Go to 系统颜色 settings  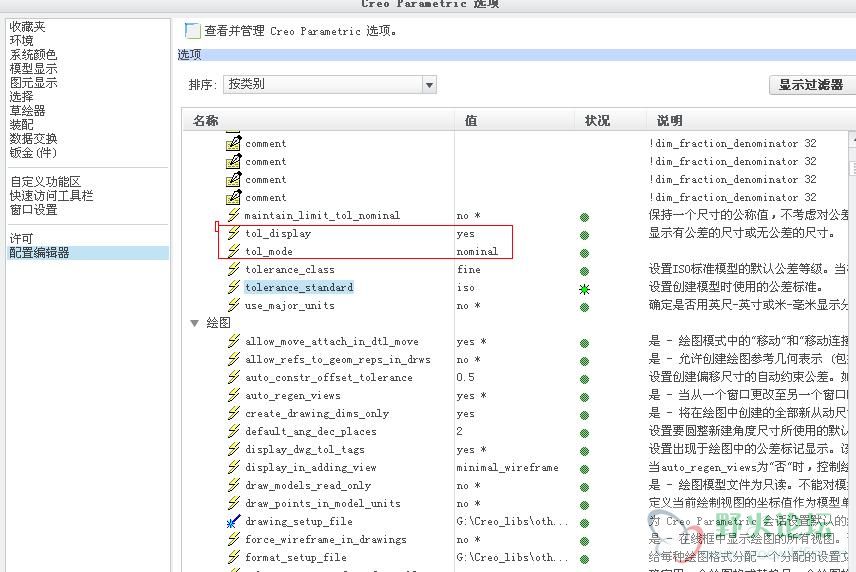(33, 55)
